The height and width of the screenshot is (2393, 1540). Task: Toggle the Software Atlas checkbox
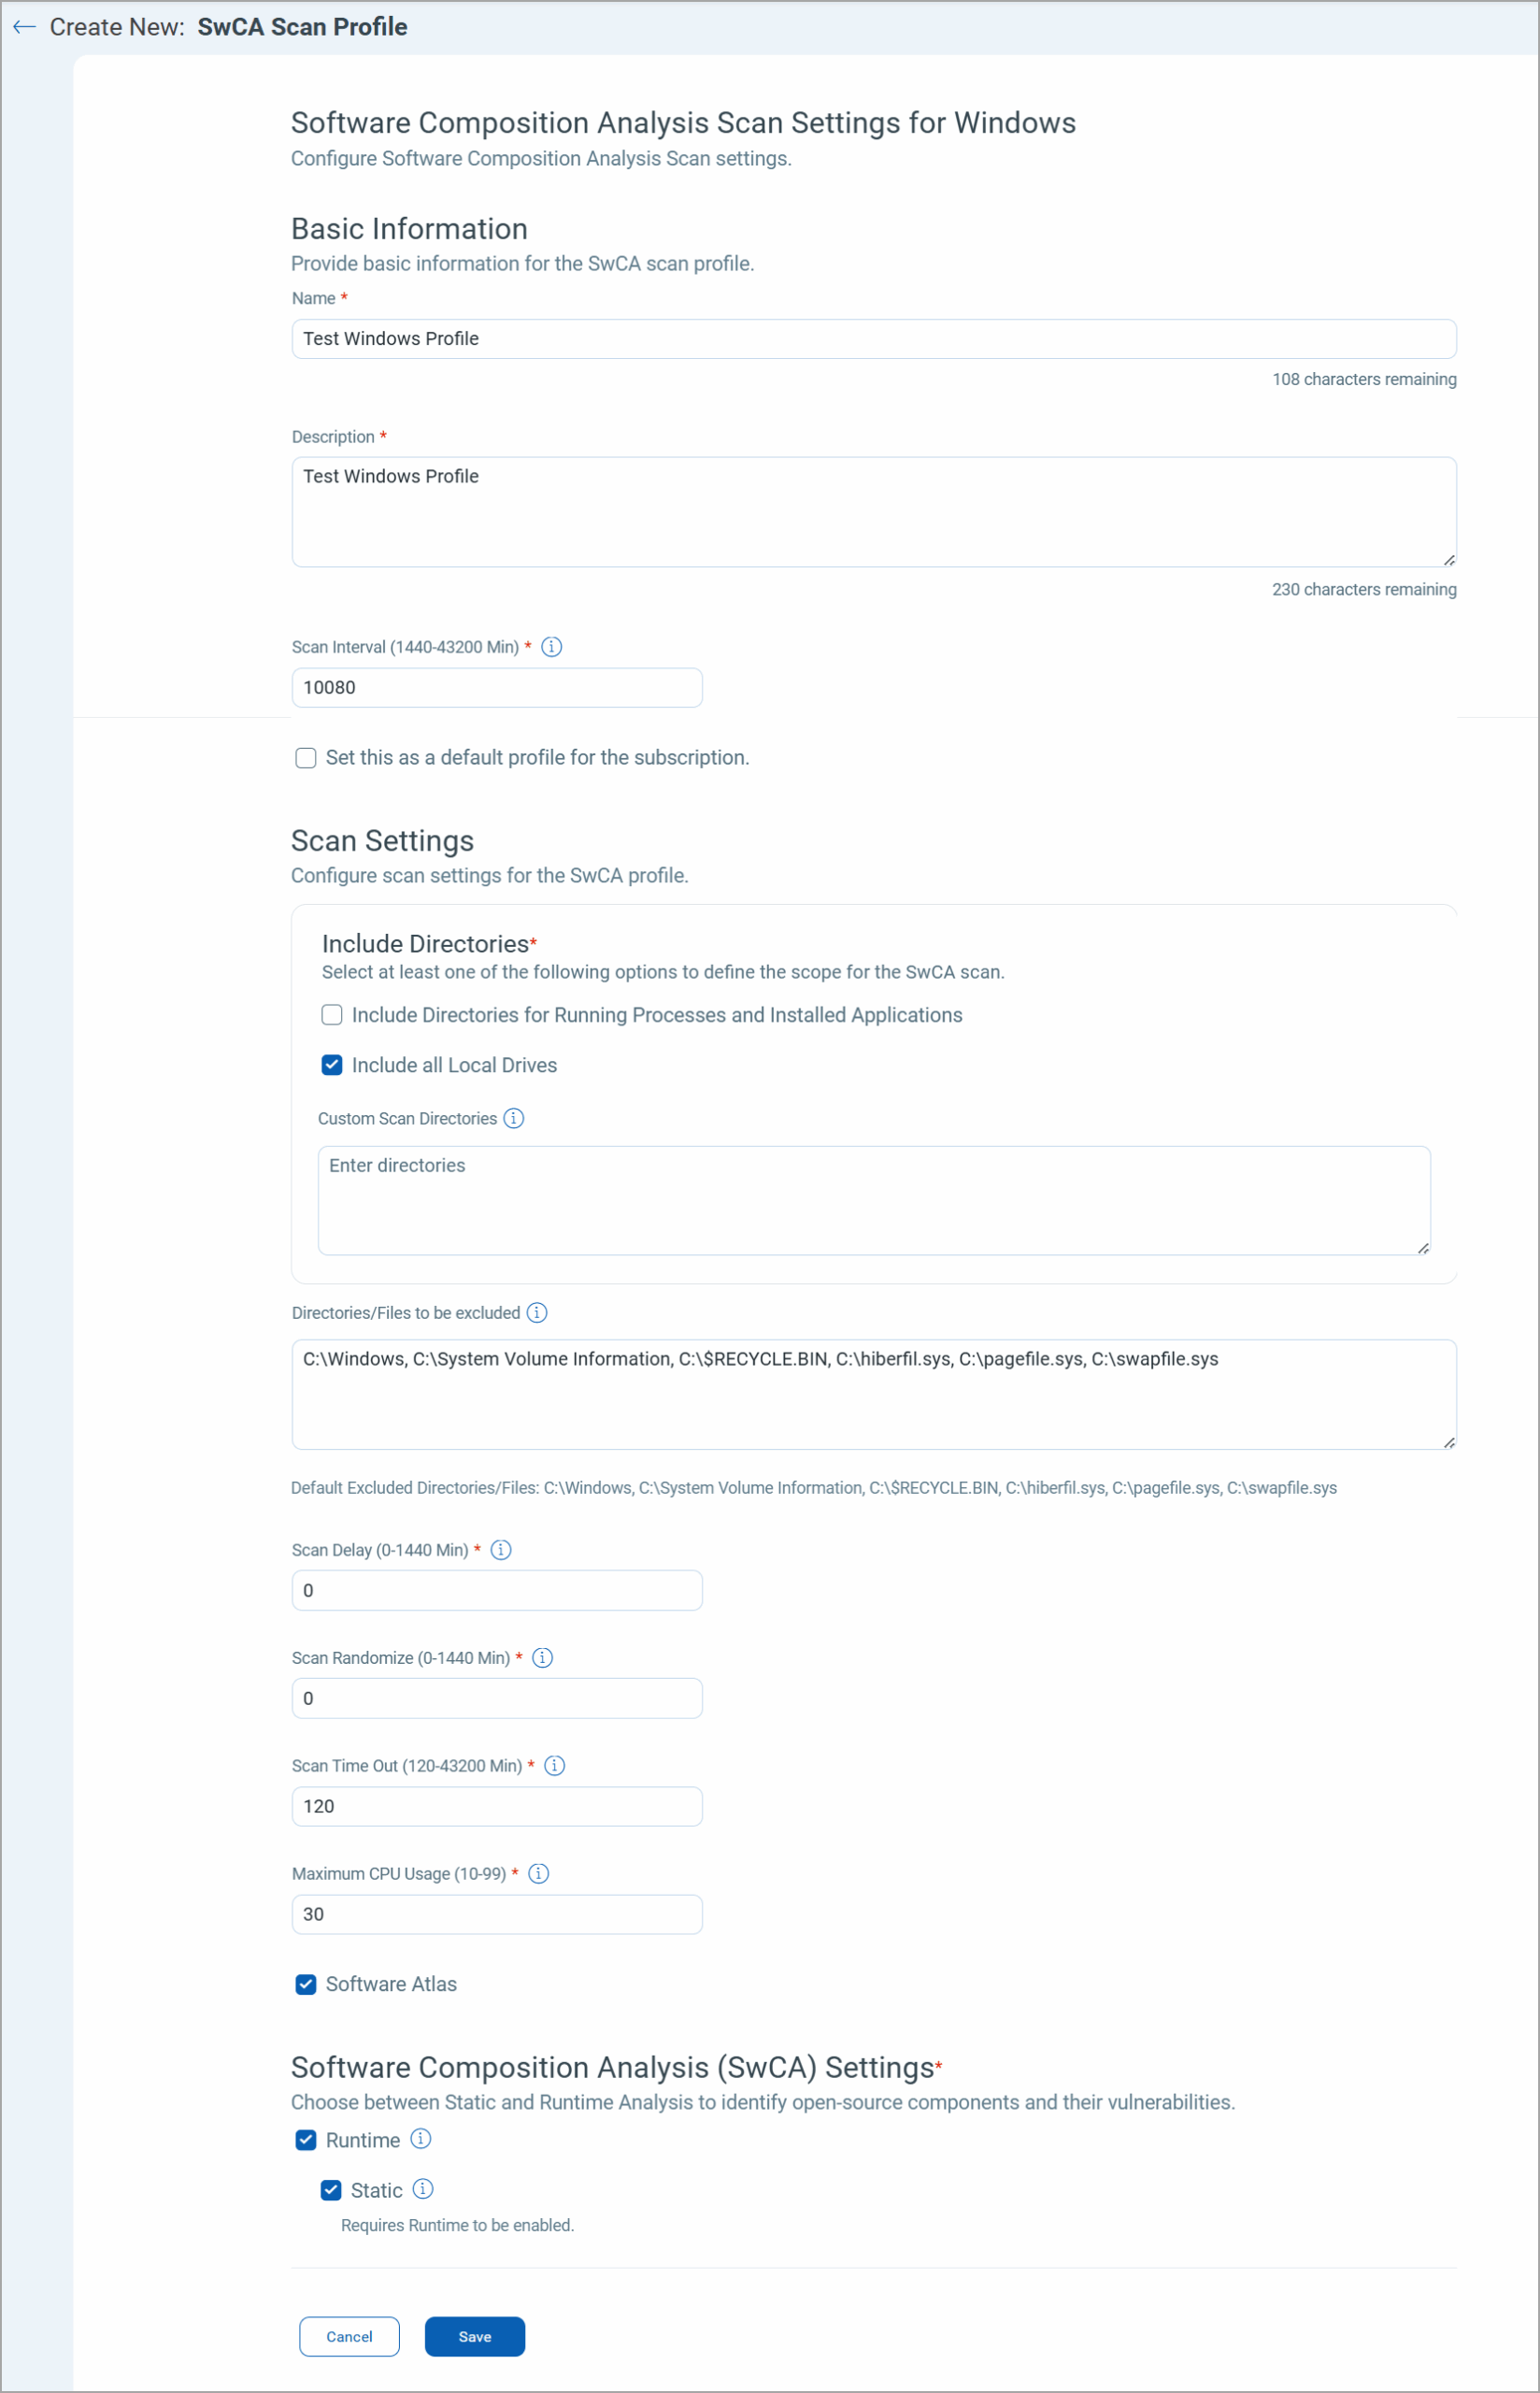(x=306, y=1984)
